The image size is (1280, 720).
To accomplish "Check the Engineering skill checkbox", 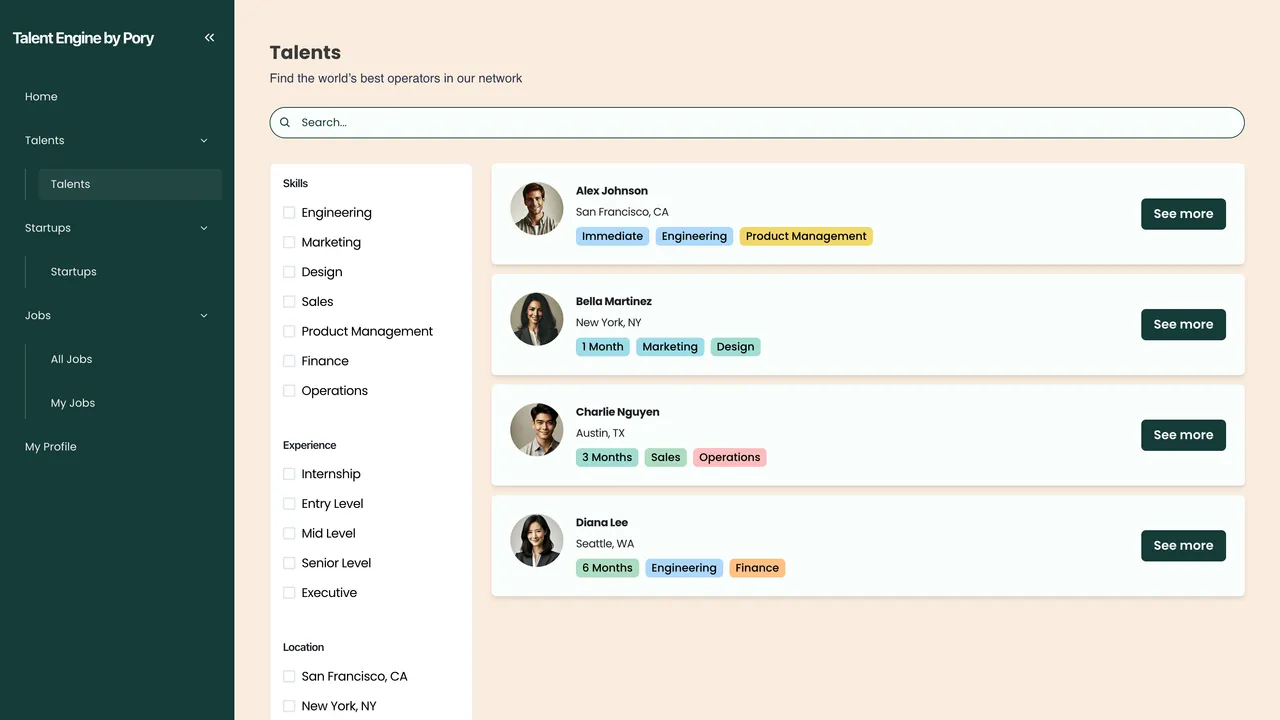I will click(x=289, y=213).
